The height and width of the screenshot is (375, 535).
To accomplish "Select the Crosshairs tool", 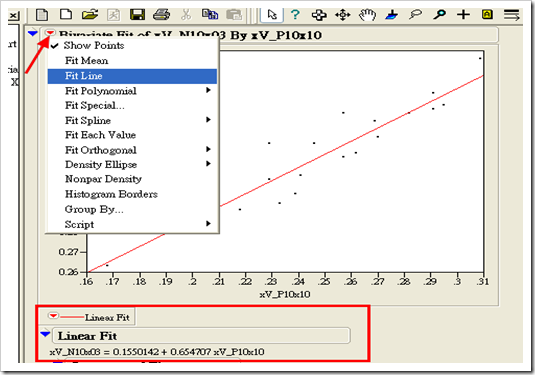I will point(463,15).
